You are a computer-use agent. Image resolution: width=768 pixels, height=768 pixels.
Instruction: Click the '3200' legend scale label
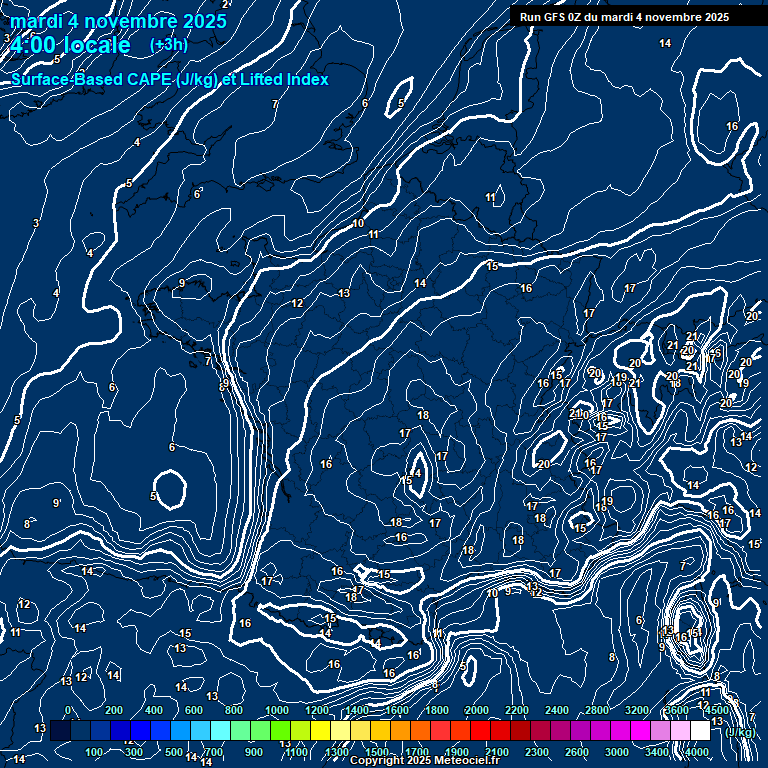[x=637, y=710]
